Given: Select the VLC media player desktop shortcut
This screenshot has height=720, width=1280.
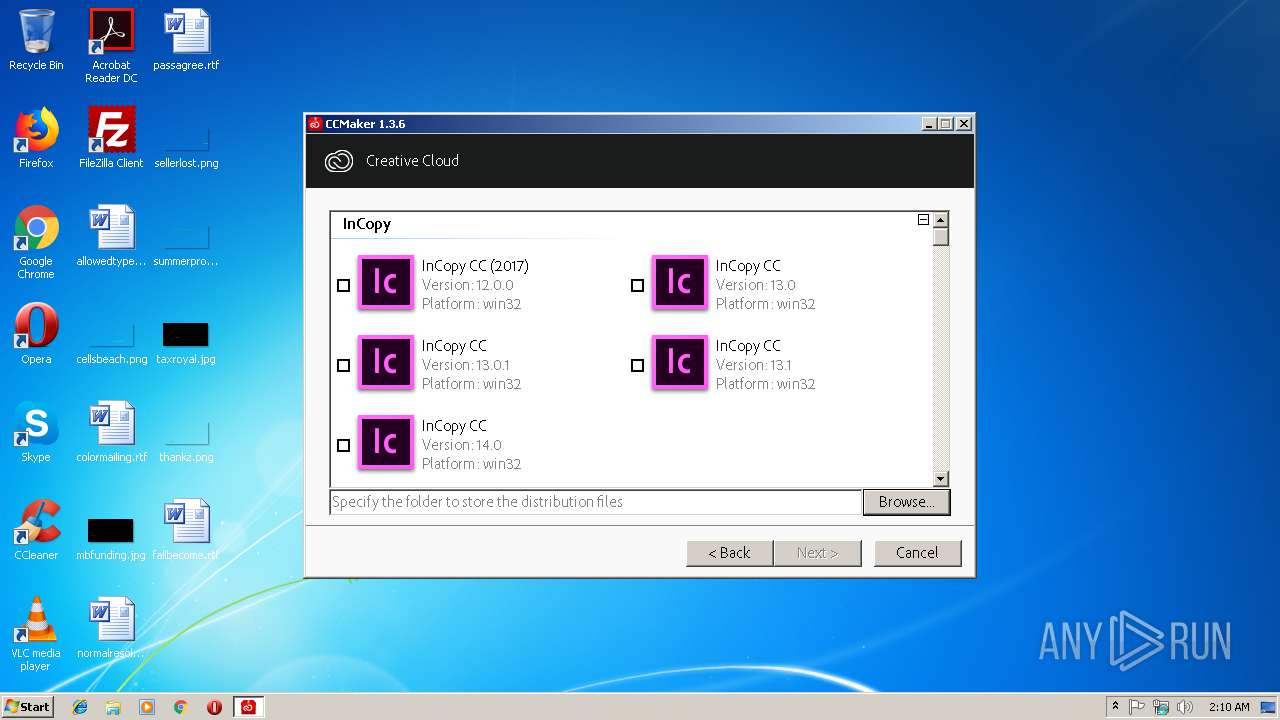Looking at the screenshot, I should point(36,634).
